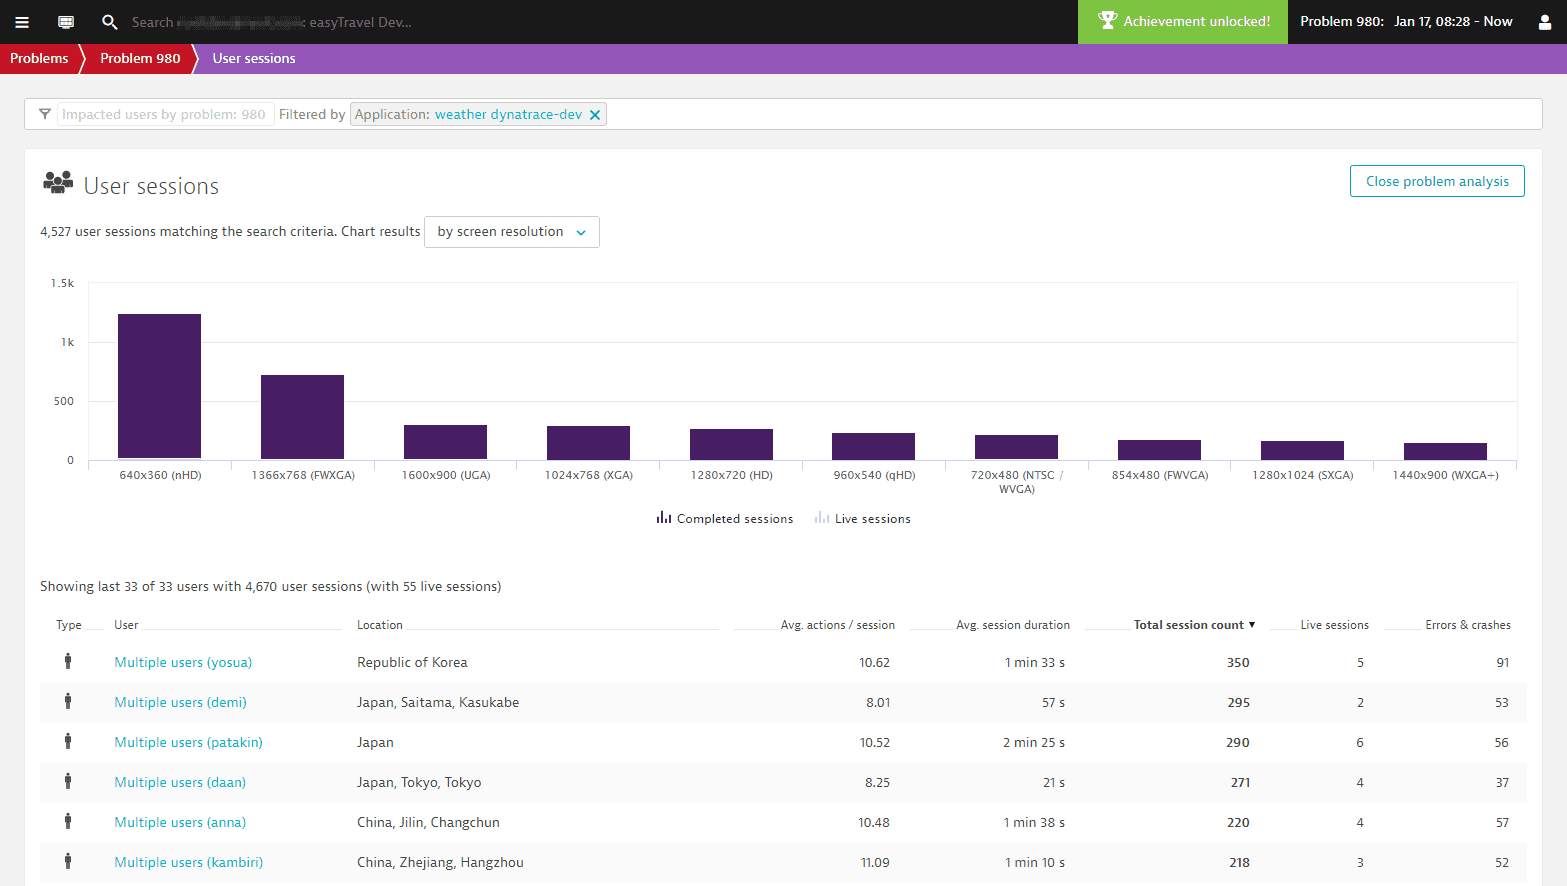Click 'China, Zhejiang, Hangzhou' location cell

[x=440, y=862]
